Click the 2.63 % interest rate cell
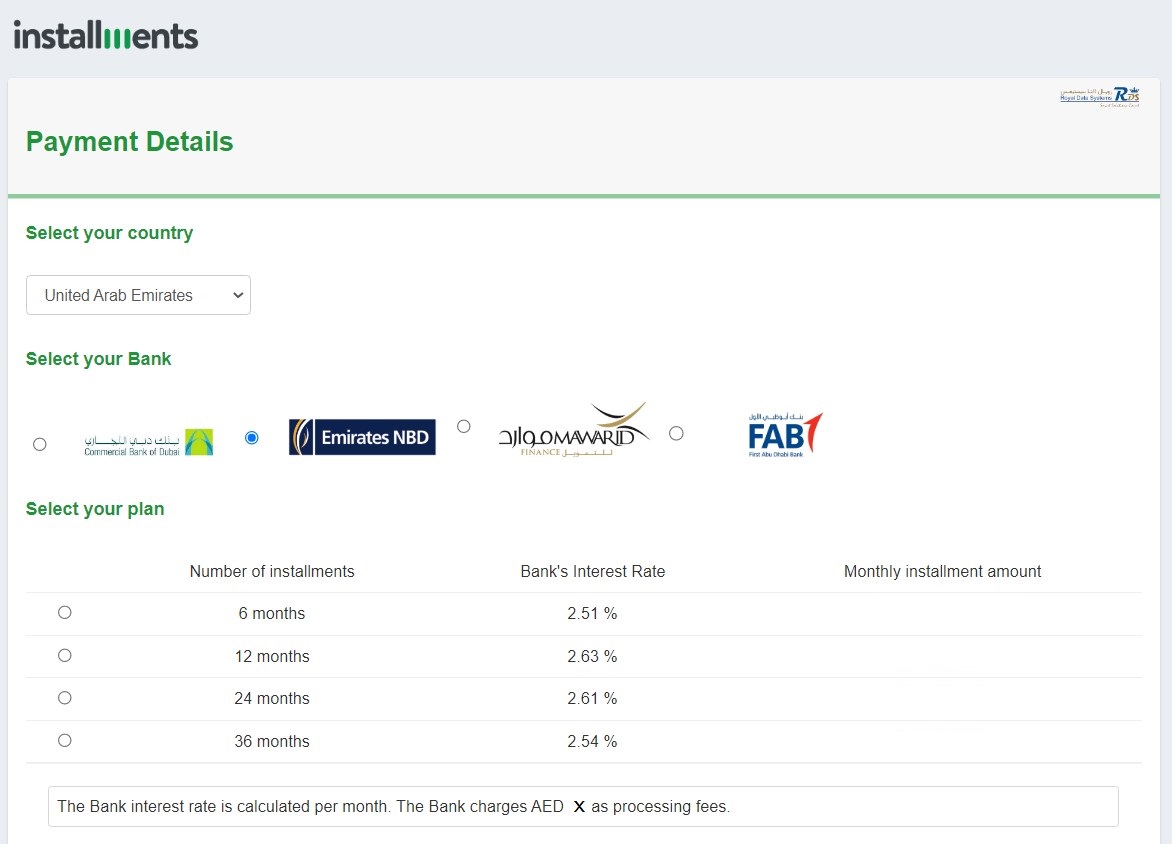Image resolution: width=1172 pixels, height=844 pixels. tap(592, 657)
